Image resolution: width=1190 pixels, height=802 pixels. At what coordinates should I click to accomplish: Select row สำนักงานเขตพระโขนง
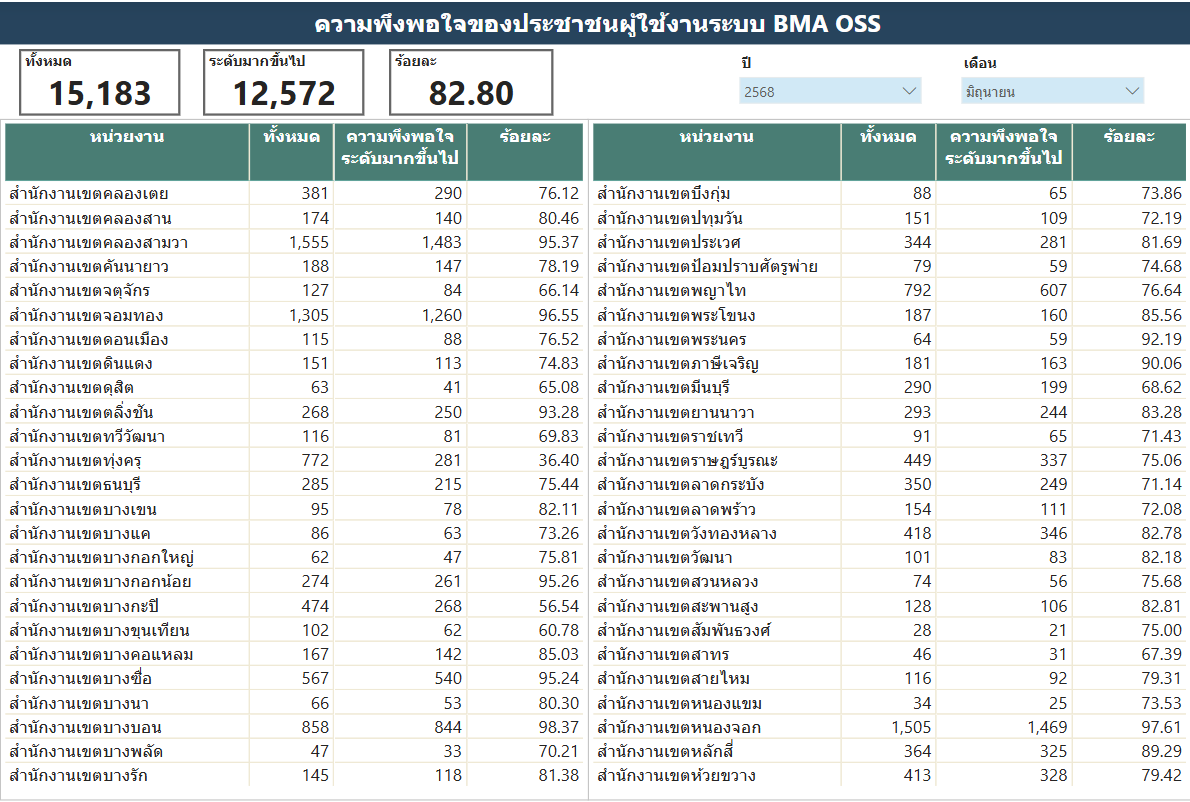tap(889, 315)
